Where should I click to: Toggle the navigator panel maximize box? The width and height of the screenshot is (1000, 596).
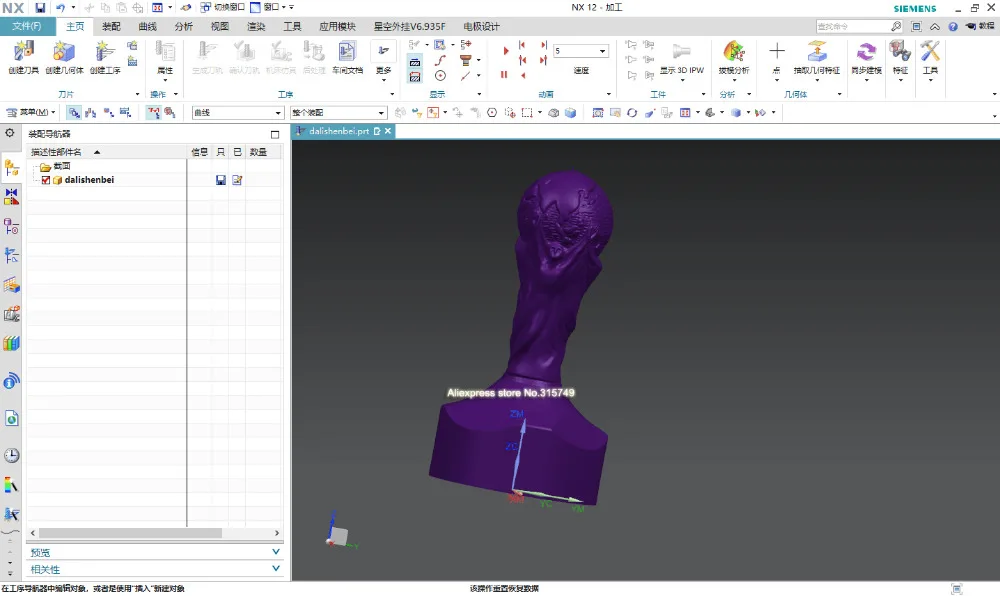coord(275,134)
